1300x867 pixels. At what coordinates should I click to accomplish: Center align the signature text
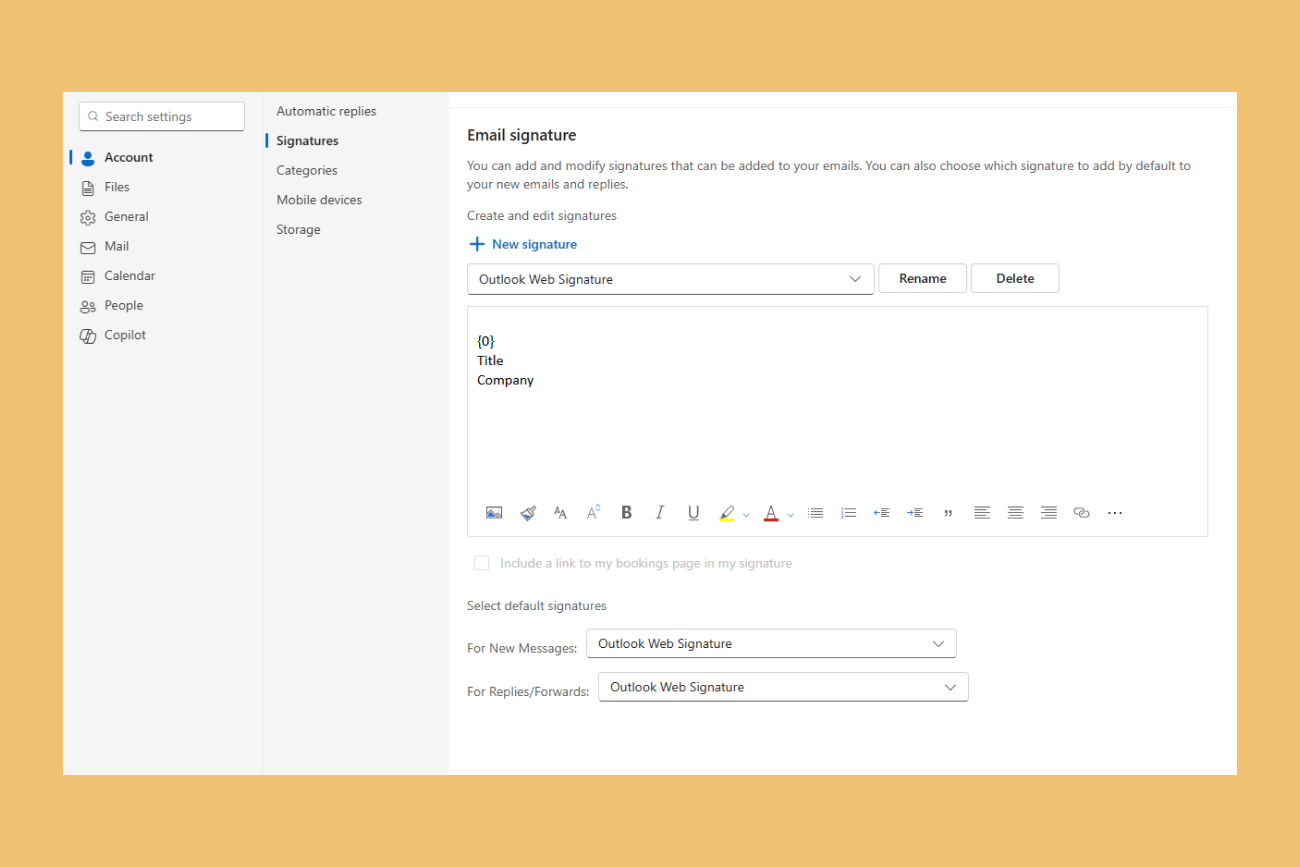(x=1015, y=513)
